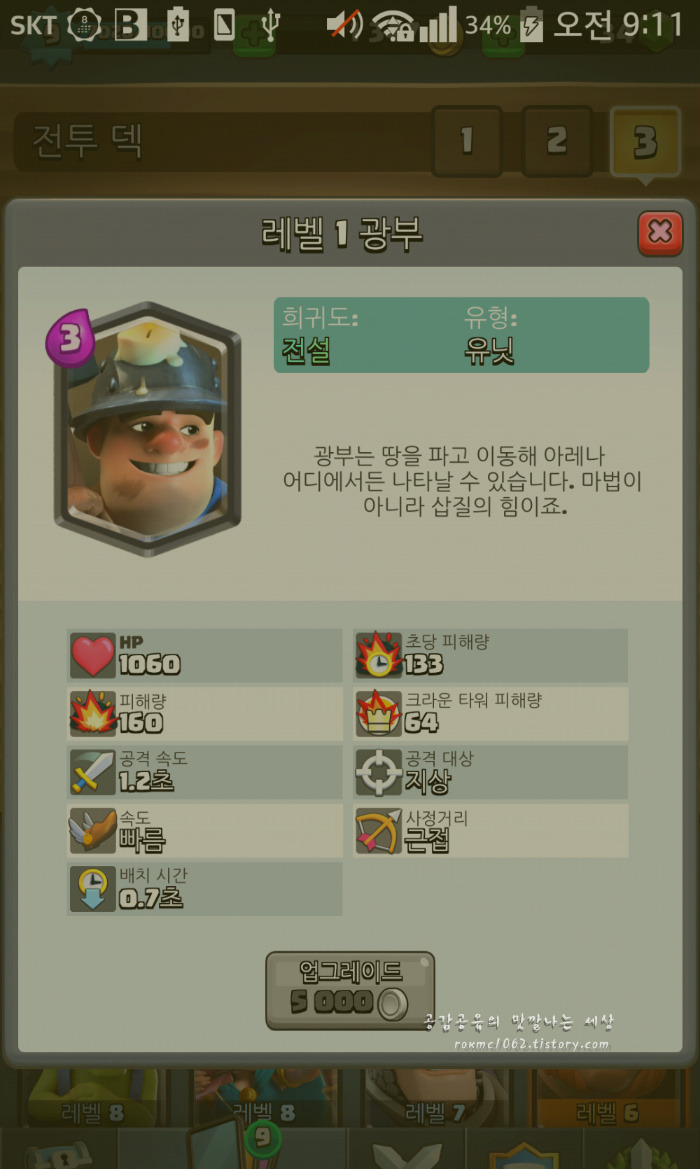Tap the 속도 winged boot icon
This screenshot has width=700, height=1169.
(x=93, y=831)
